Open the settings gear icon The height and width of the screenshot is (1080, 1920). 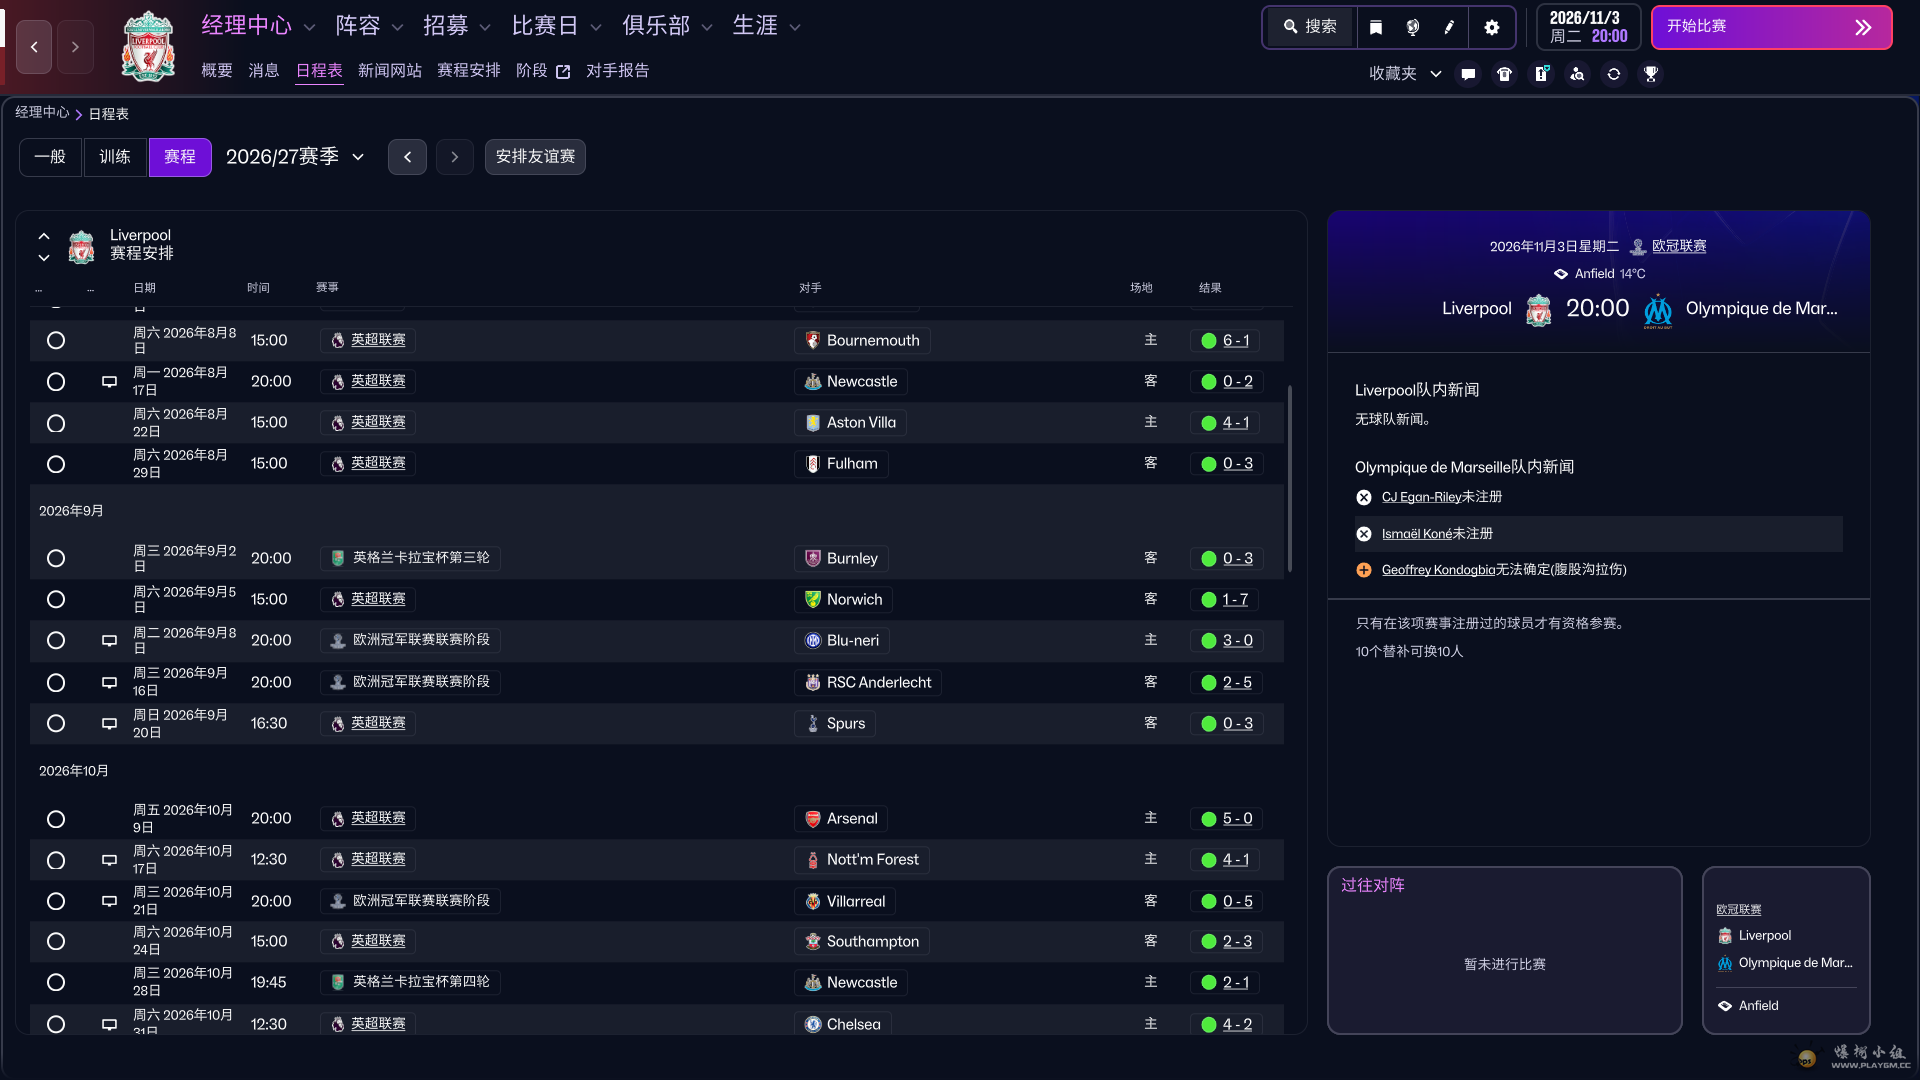(x=1492, y=27)
